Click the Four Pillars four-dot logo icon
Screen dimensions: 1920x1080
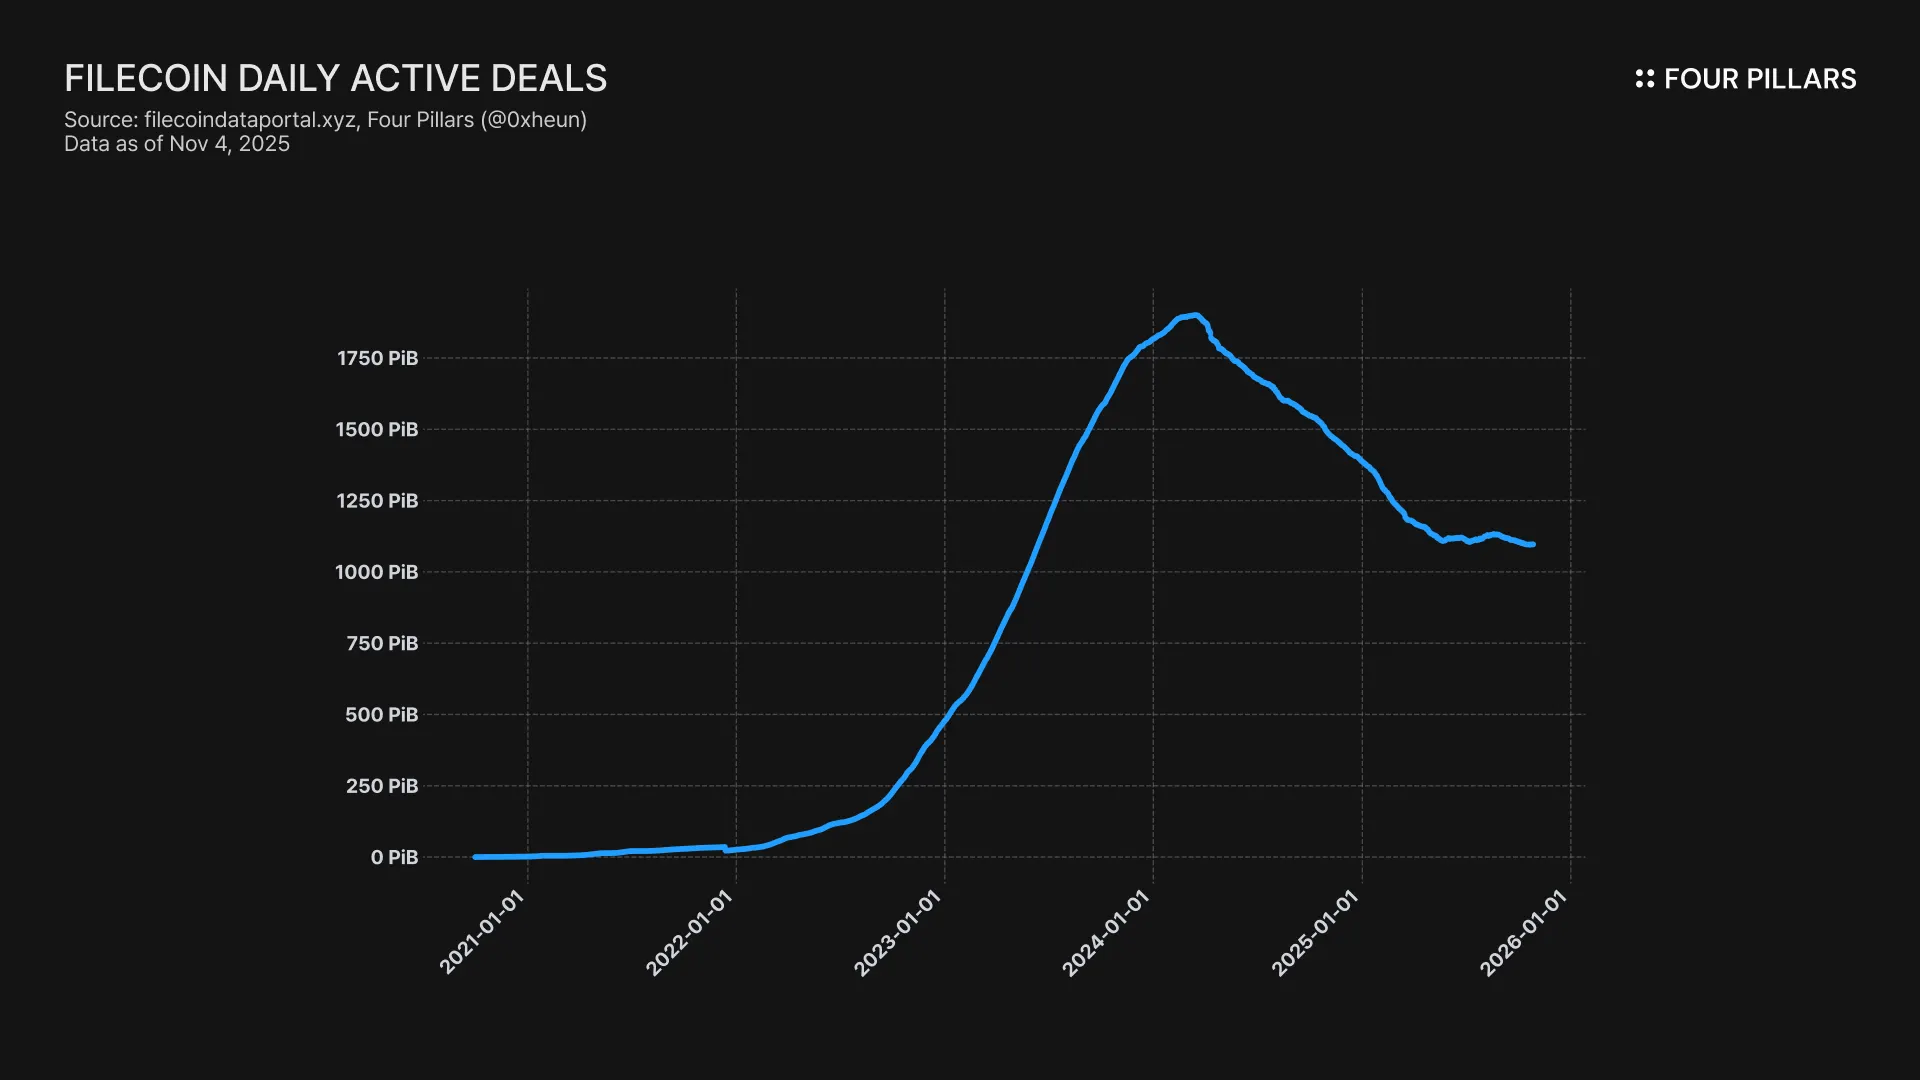[1644, 79]
